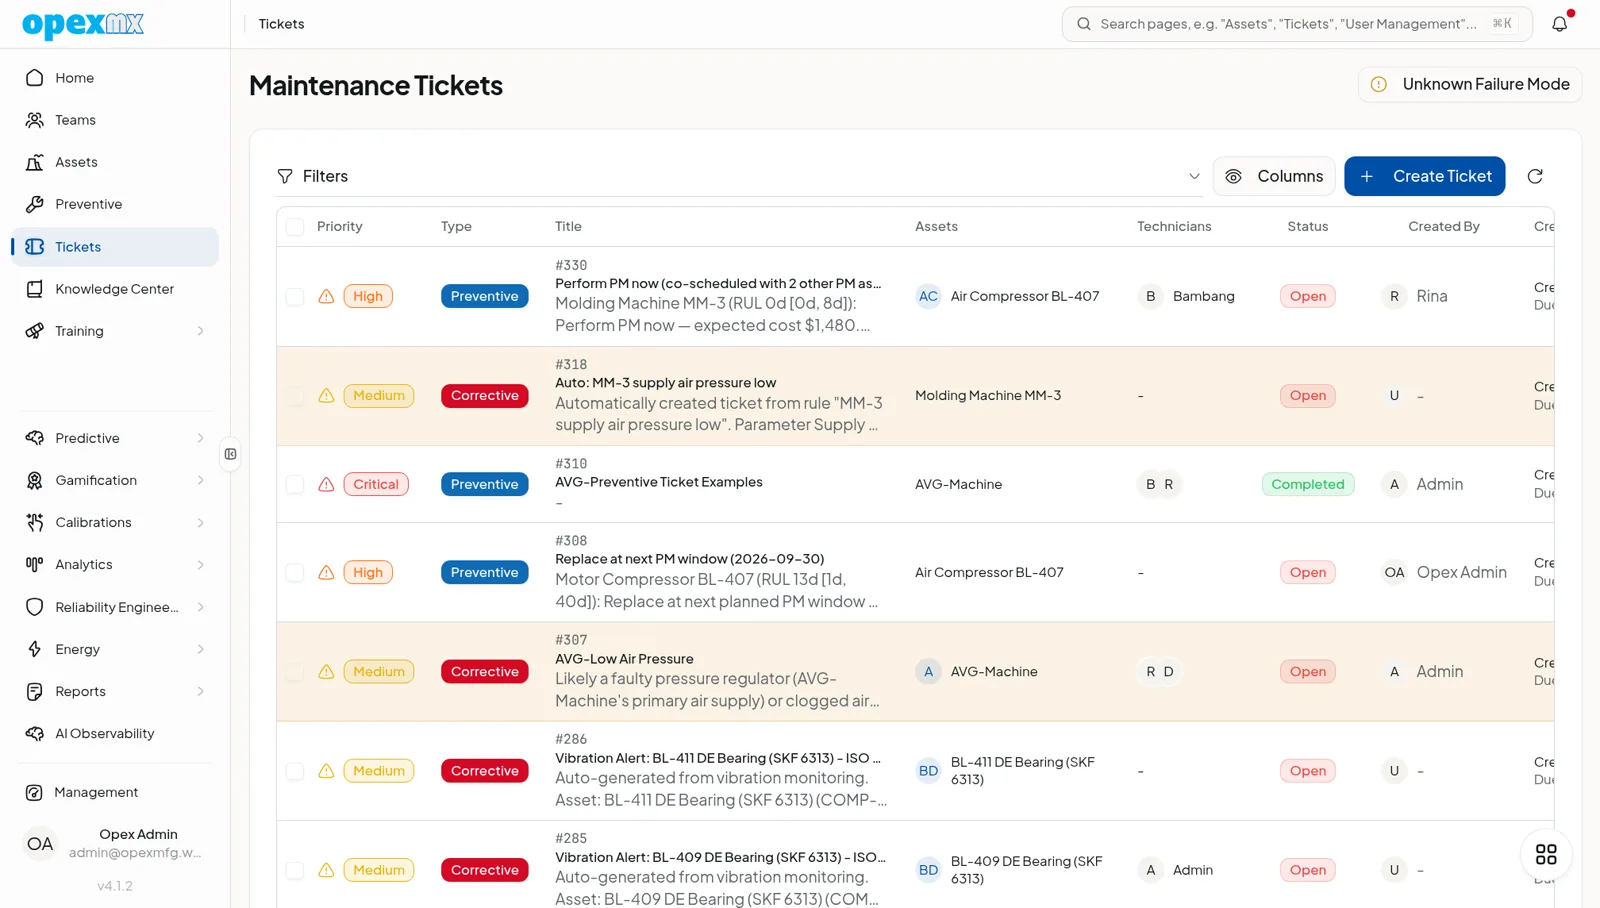The image size is (1600, 908).
Task: Expand the Analytics submenu chevron
Action: pyautogui.click(x=200, y=564)
